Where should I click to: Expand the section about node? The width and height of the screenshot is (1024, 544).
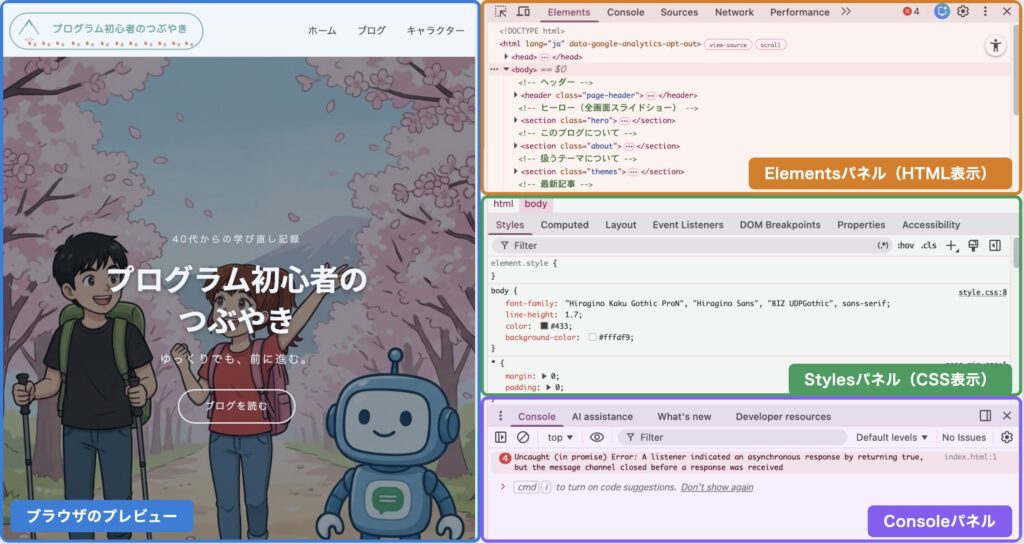point(516,146)
